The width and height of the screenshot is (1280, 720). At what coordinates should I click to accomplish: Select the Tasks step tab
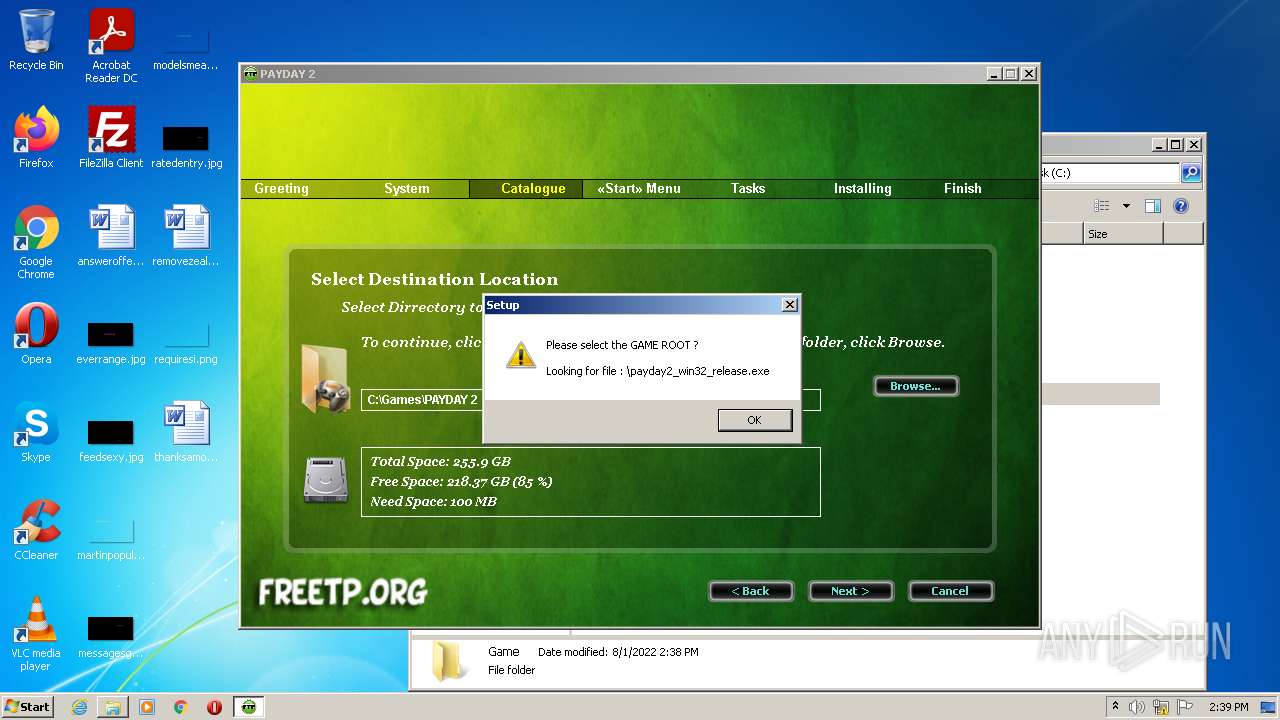coord(748,188)
